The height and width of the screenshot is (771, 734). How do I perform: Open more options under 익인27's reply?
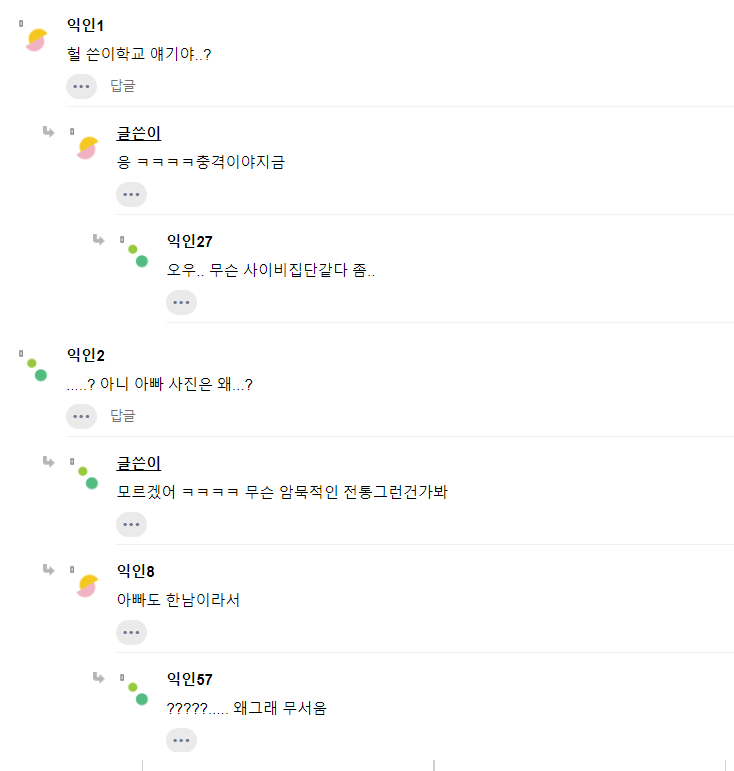tap(181, 302)
